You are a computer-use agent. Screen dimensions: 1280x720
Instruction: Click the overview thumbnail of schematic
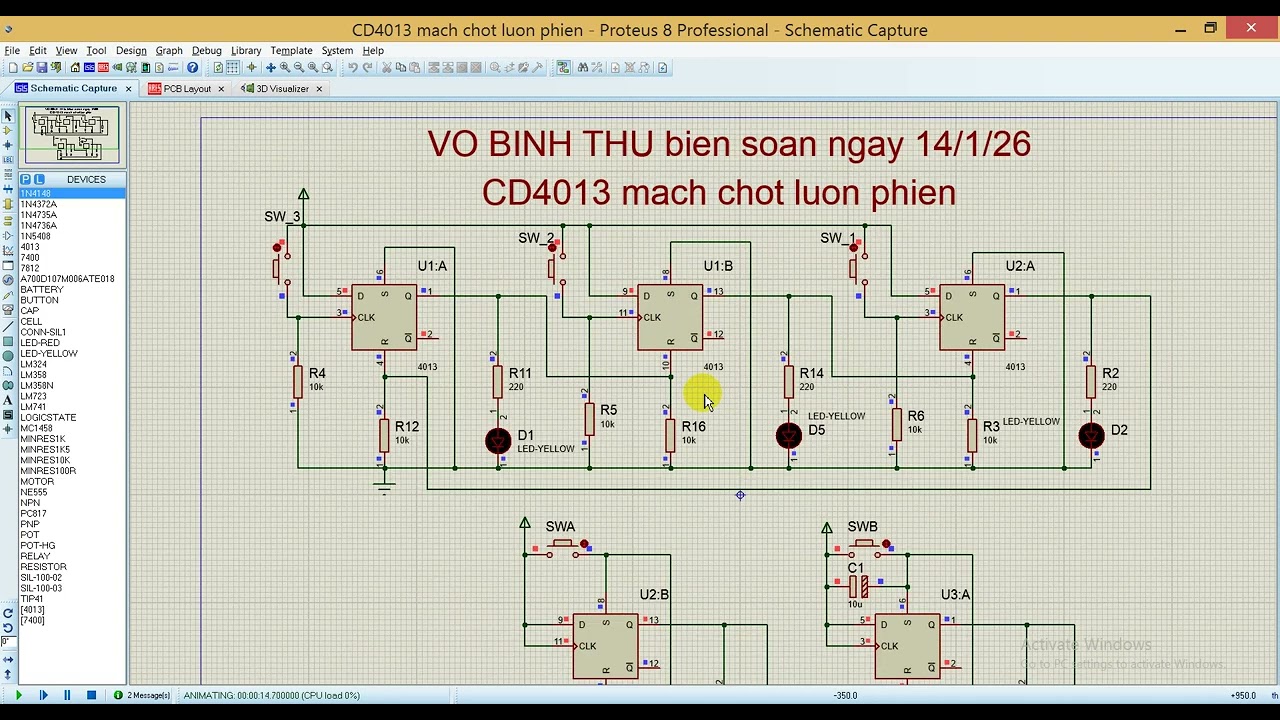click(72, 135)
